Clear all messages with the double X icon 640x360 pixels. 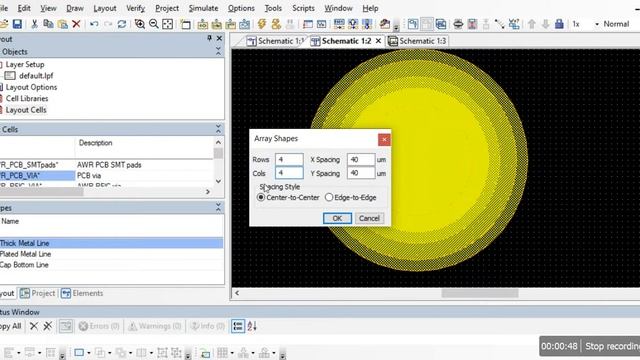tap(48, 326)
